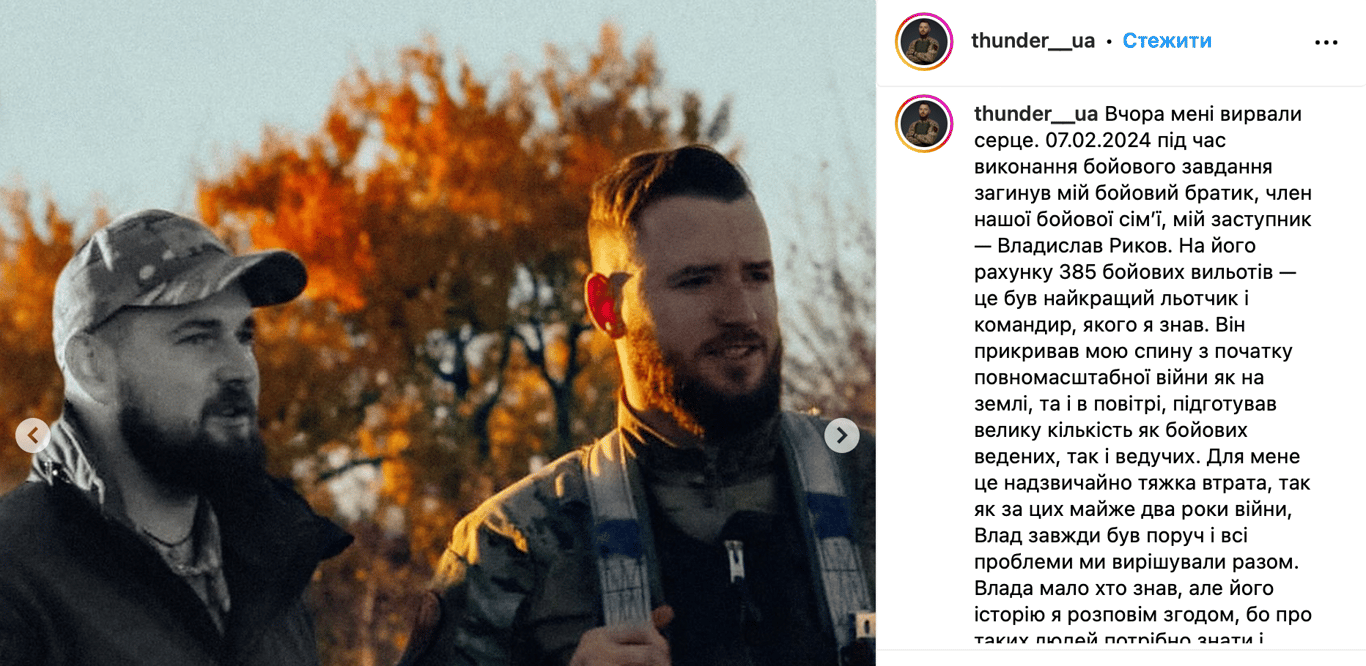The image size is (1366, 666).
Task: Follow the account via Стежити
Action: click(x=1167, y=41)
